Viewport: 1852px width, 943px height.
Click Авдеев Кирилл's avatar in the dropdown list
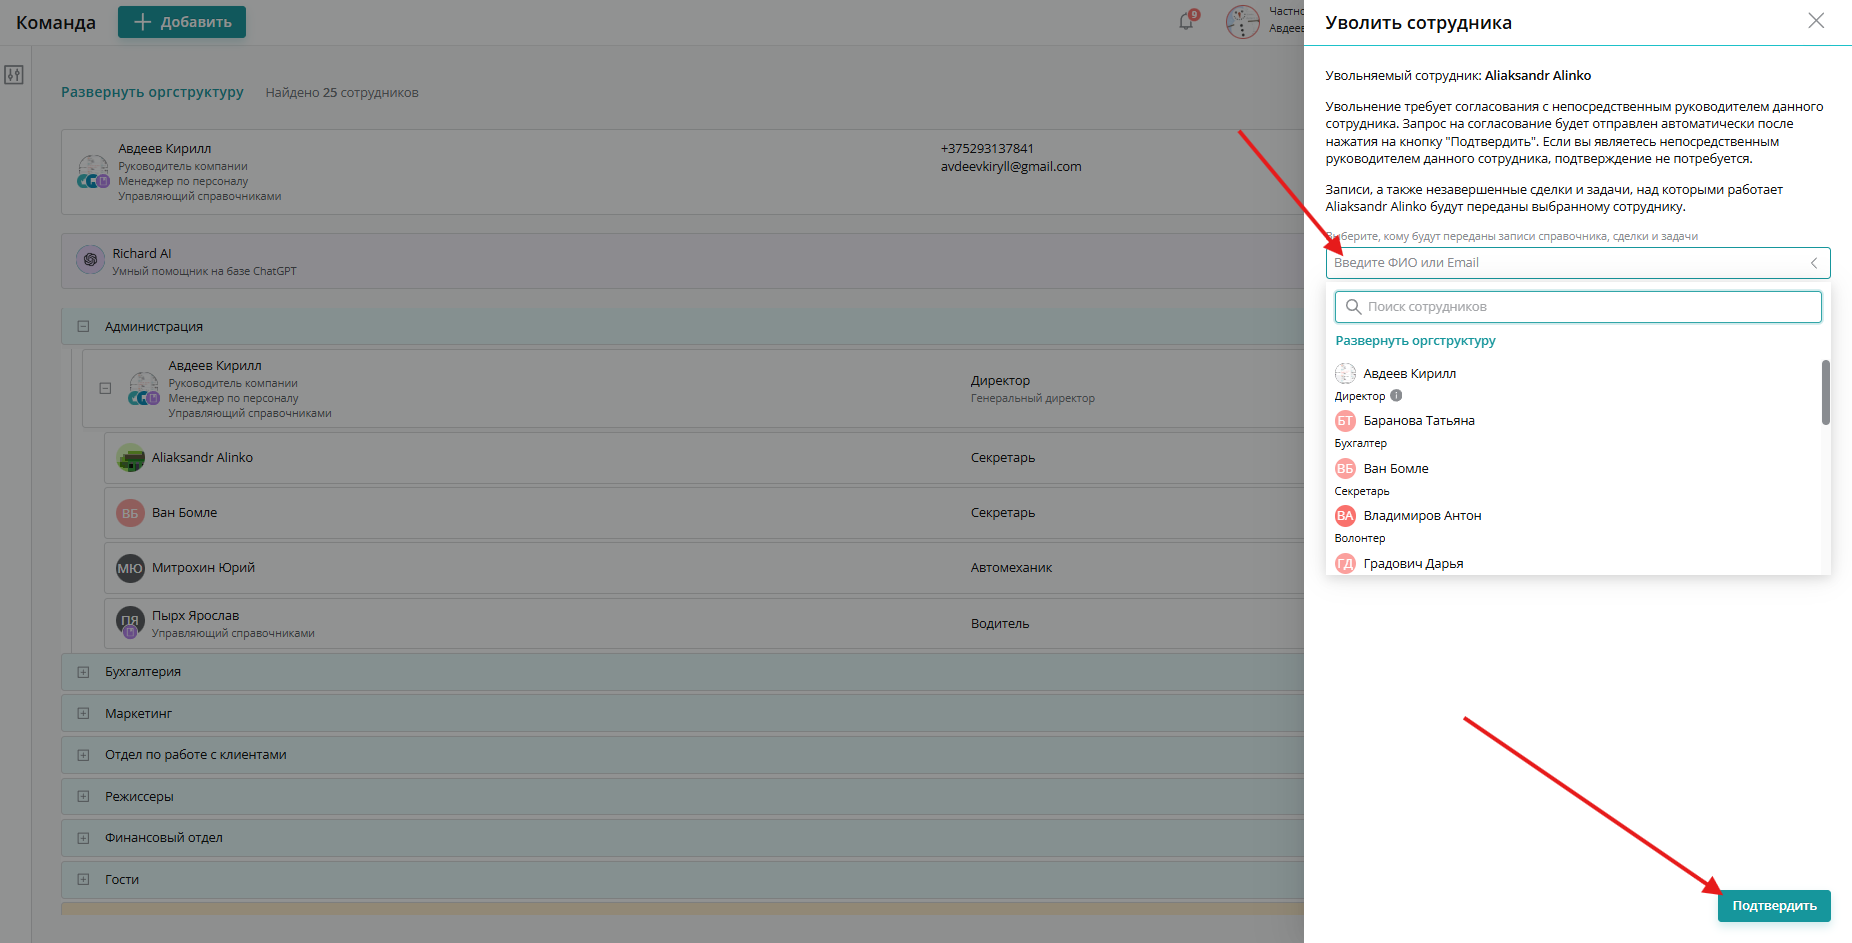tap(1345, 374)
